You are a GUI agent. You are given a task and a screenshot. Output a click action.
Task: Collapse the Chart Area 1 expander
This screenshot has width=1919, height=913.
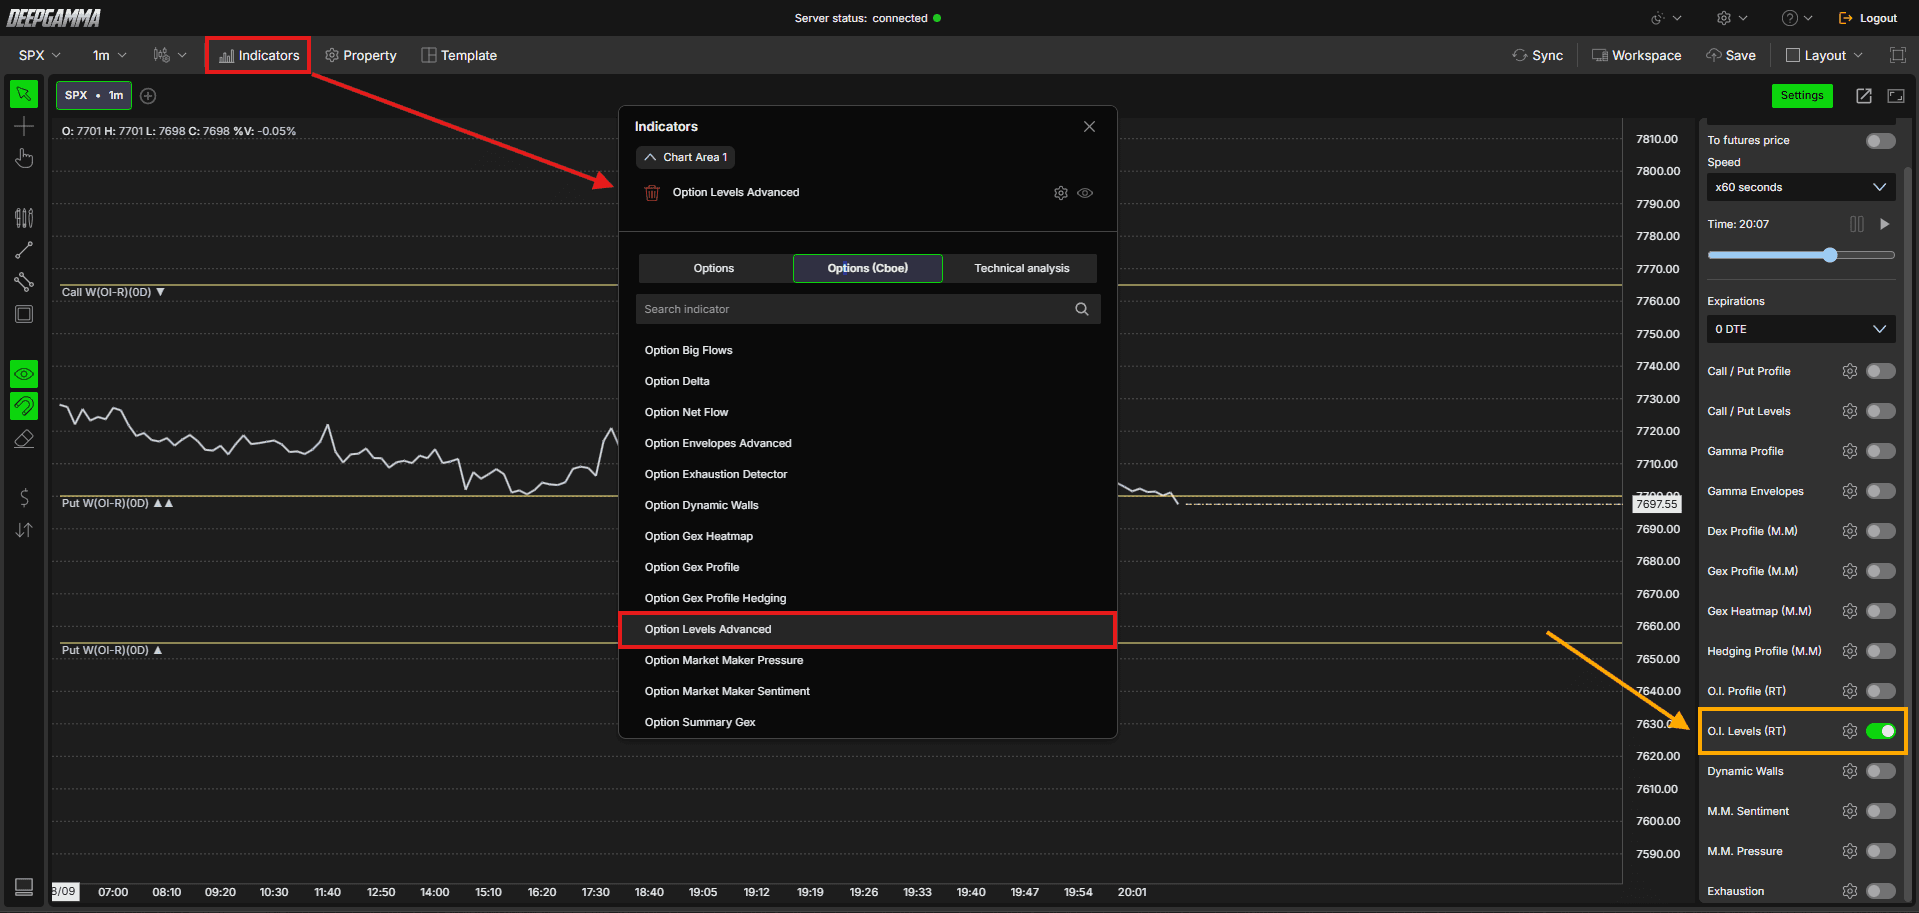[686, 157]
